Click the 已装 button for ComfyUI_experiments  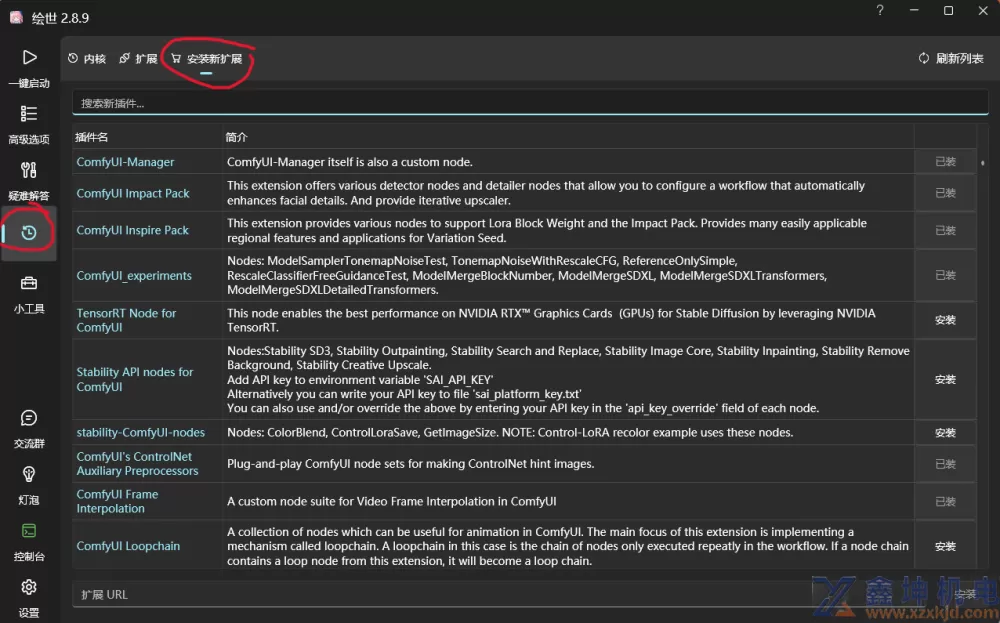945,275
